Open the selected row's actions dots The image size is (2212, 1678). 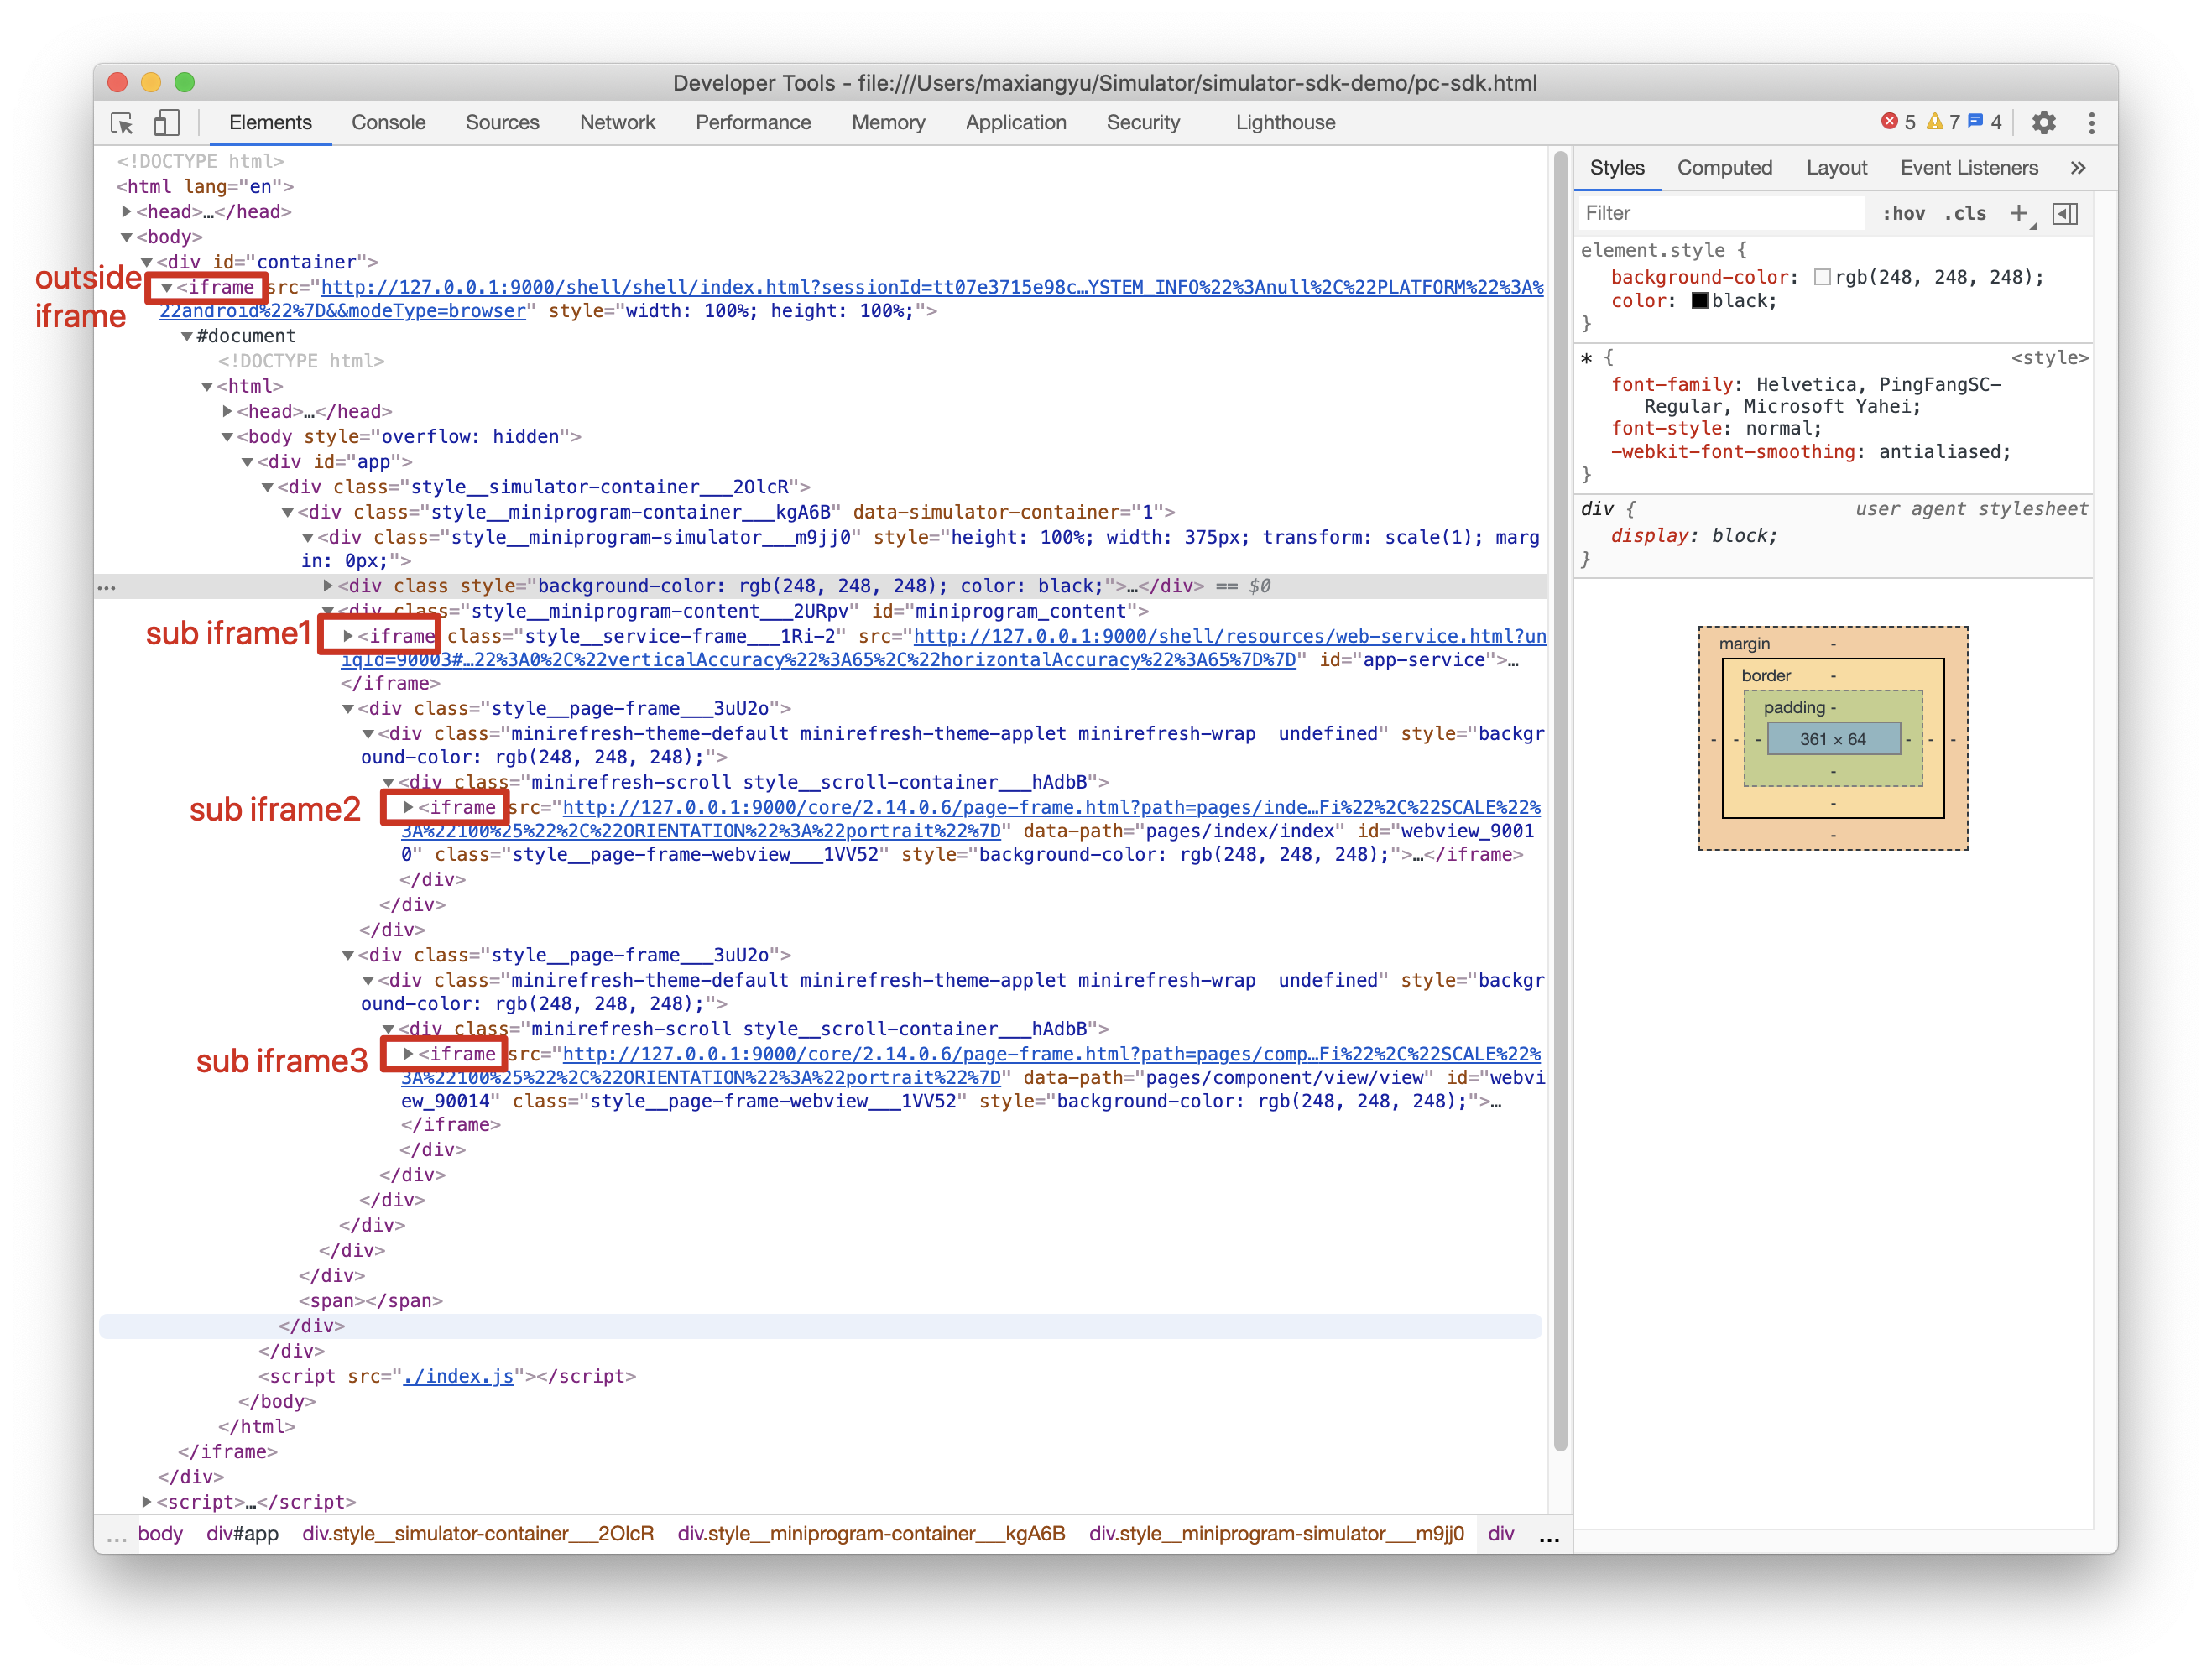[x=107, y=587]
